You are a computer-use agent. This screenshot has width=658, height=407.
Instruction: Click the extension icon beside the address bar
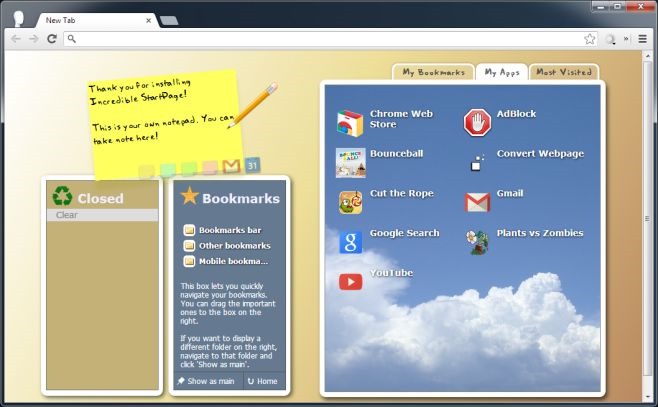point(610,39)
